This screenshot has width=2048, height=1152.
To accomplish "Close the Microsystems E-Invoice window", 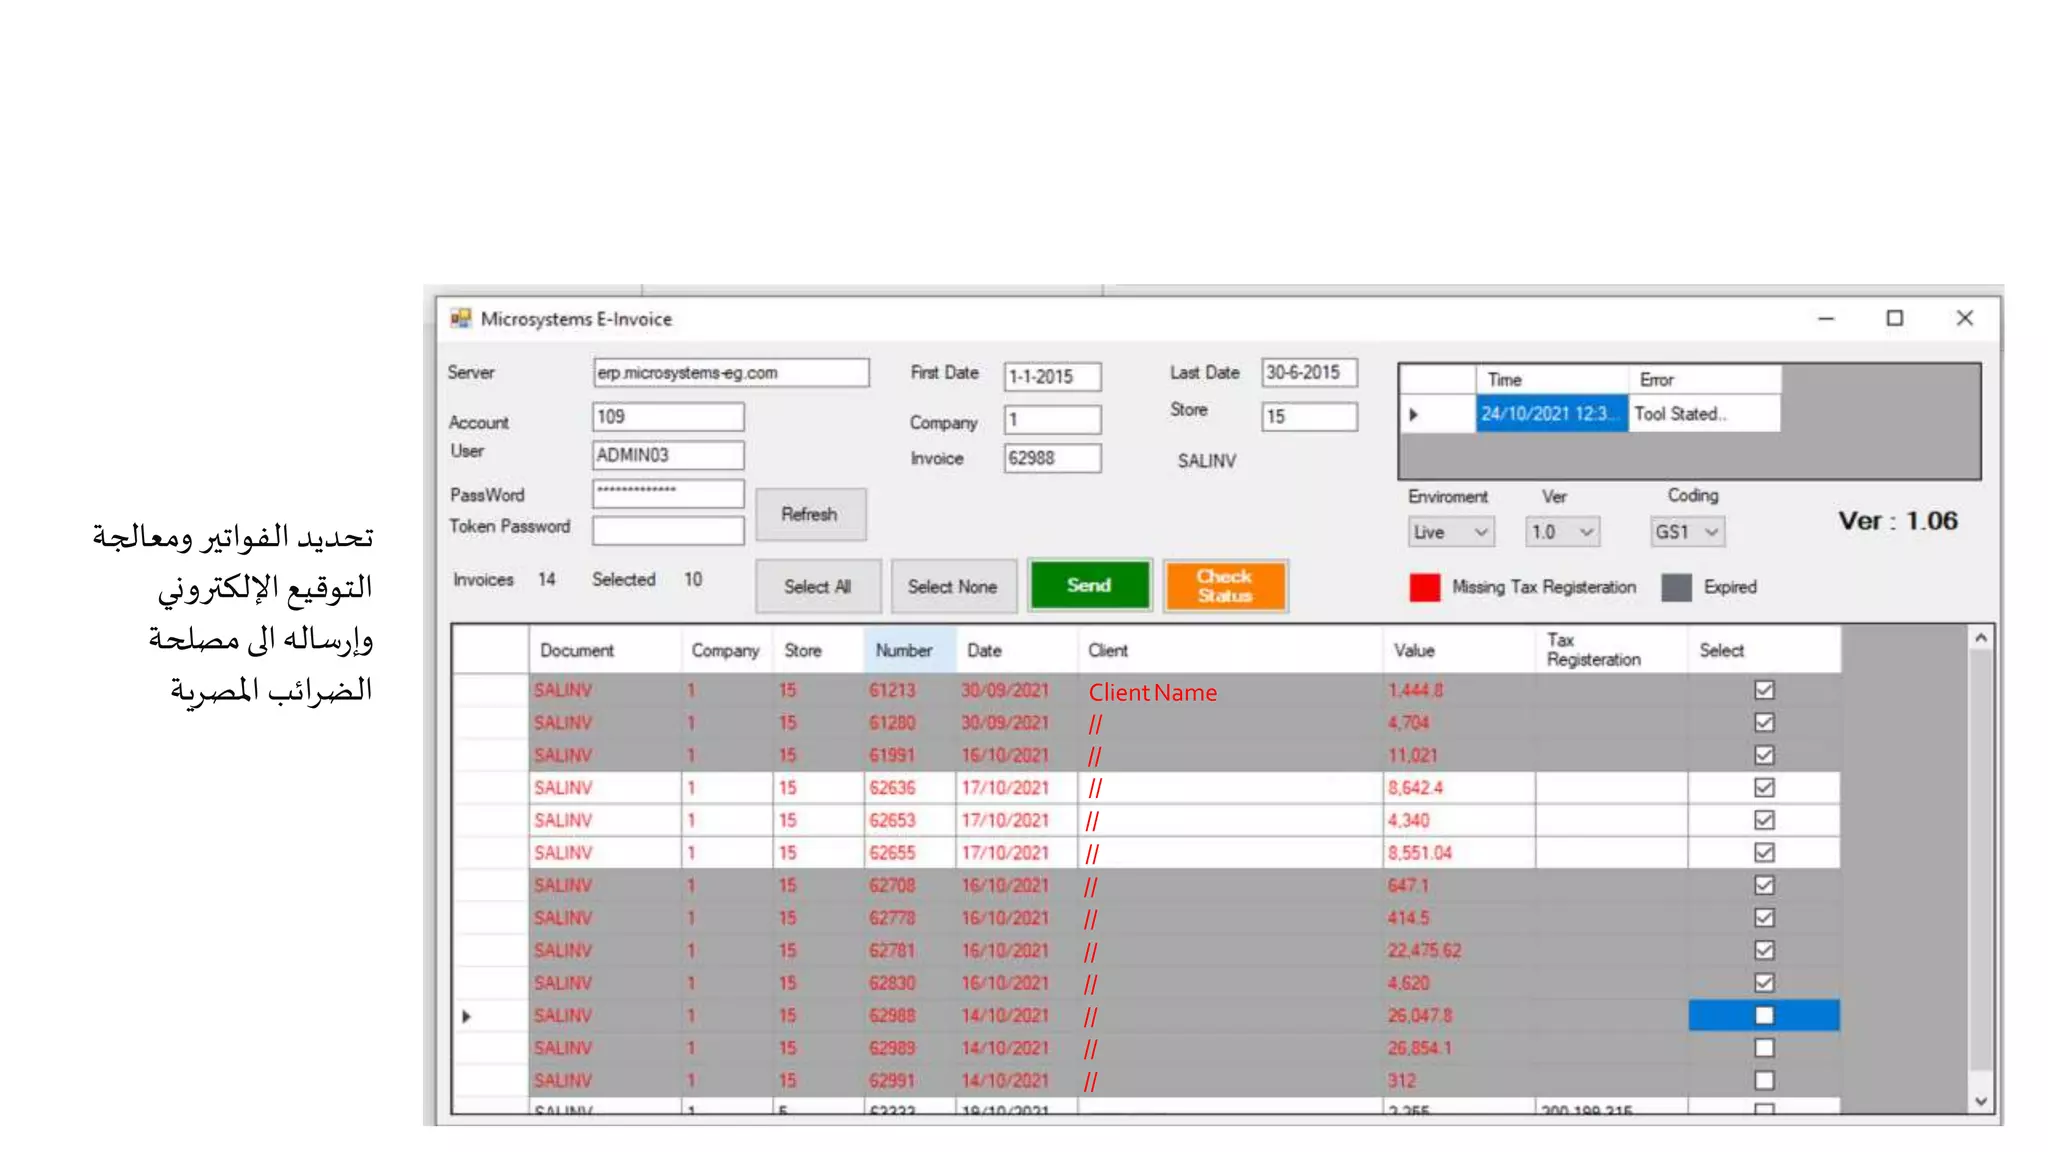I will point(1964,318).
